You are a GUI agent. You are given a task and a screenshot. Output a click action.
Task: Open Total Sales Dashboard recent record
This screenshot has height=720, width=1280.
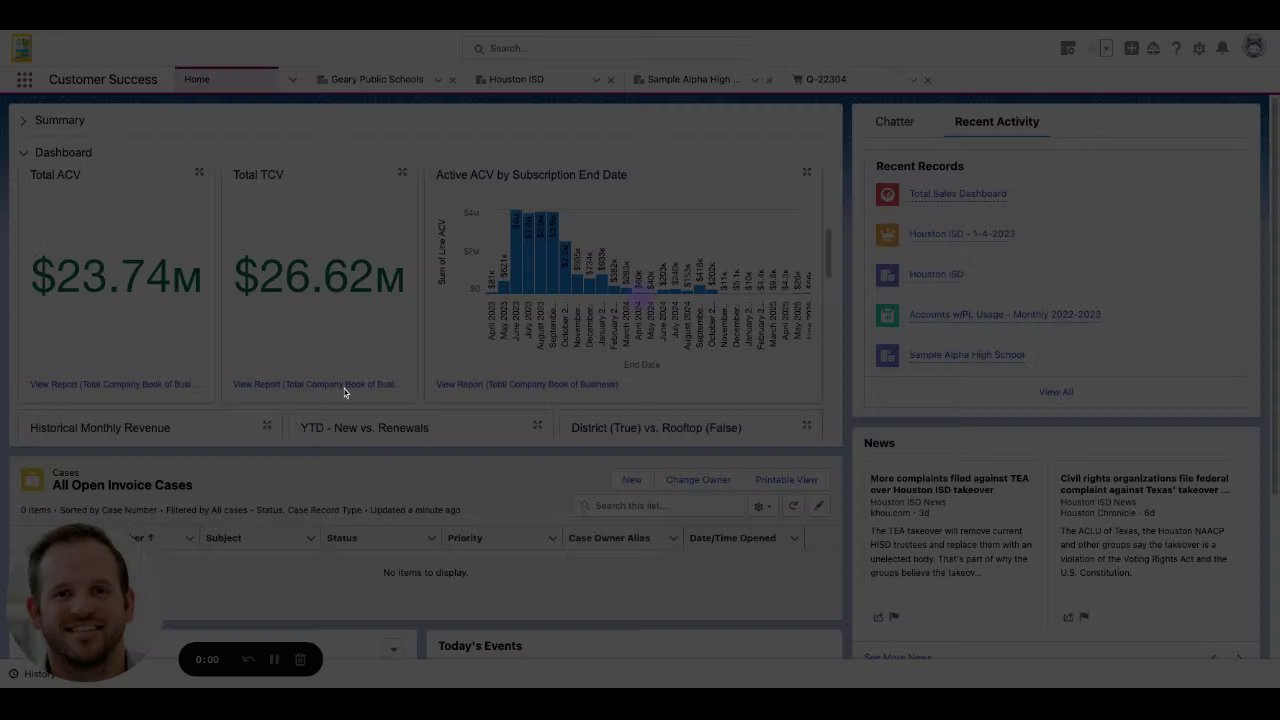958,194
